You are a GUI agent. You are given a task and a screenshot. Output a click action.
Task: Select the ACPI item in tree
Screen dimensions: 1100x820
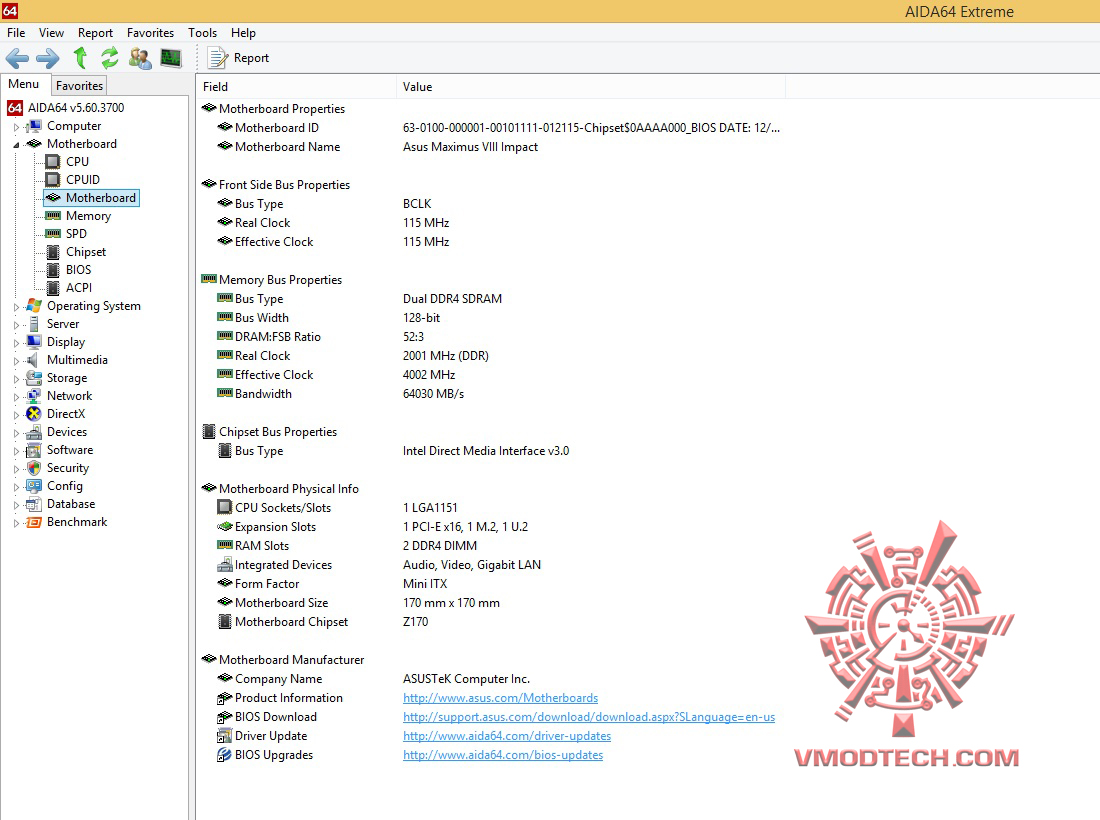79,288
